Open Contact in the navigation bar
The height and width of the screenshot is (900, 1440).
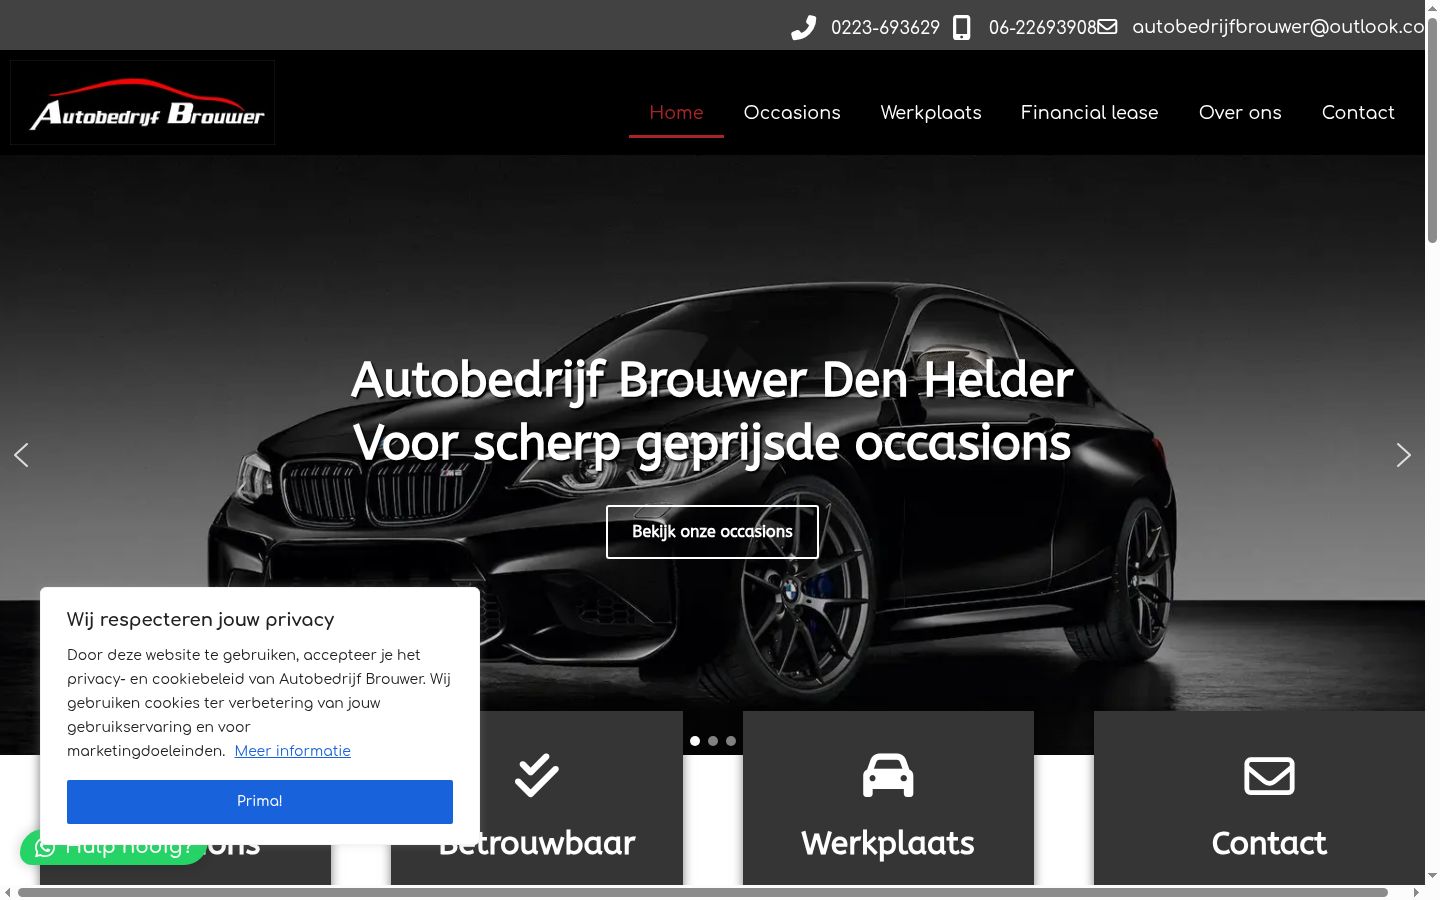point(1358,113)
